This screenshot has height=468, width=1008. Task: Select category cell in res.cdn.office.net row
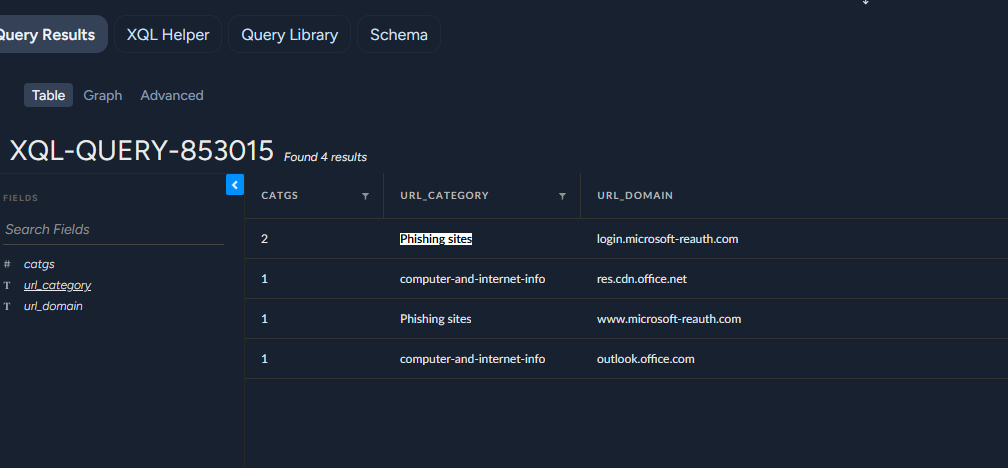pyautogui.click(x=472, y=279)
